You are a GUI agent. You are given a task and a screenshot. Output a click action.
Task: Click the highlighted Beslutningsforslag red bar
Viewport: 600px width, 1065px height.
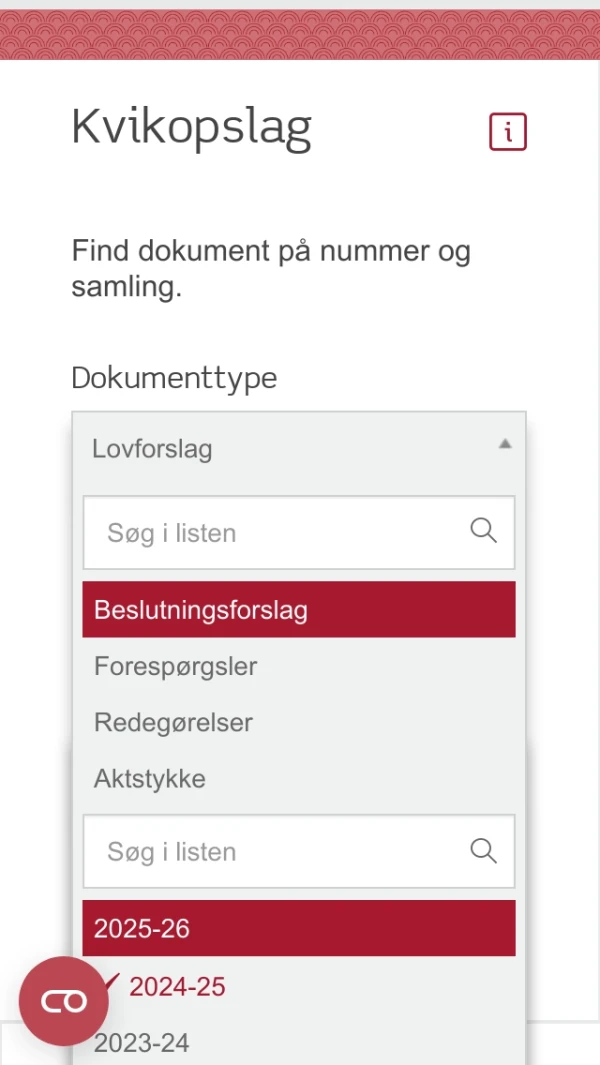pos(298,609)
